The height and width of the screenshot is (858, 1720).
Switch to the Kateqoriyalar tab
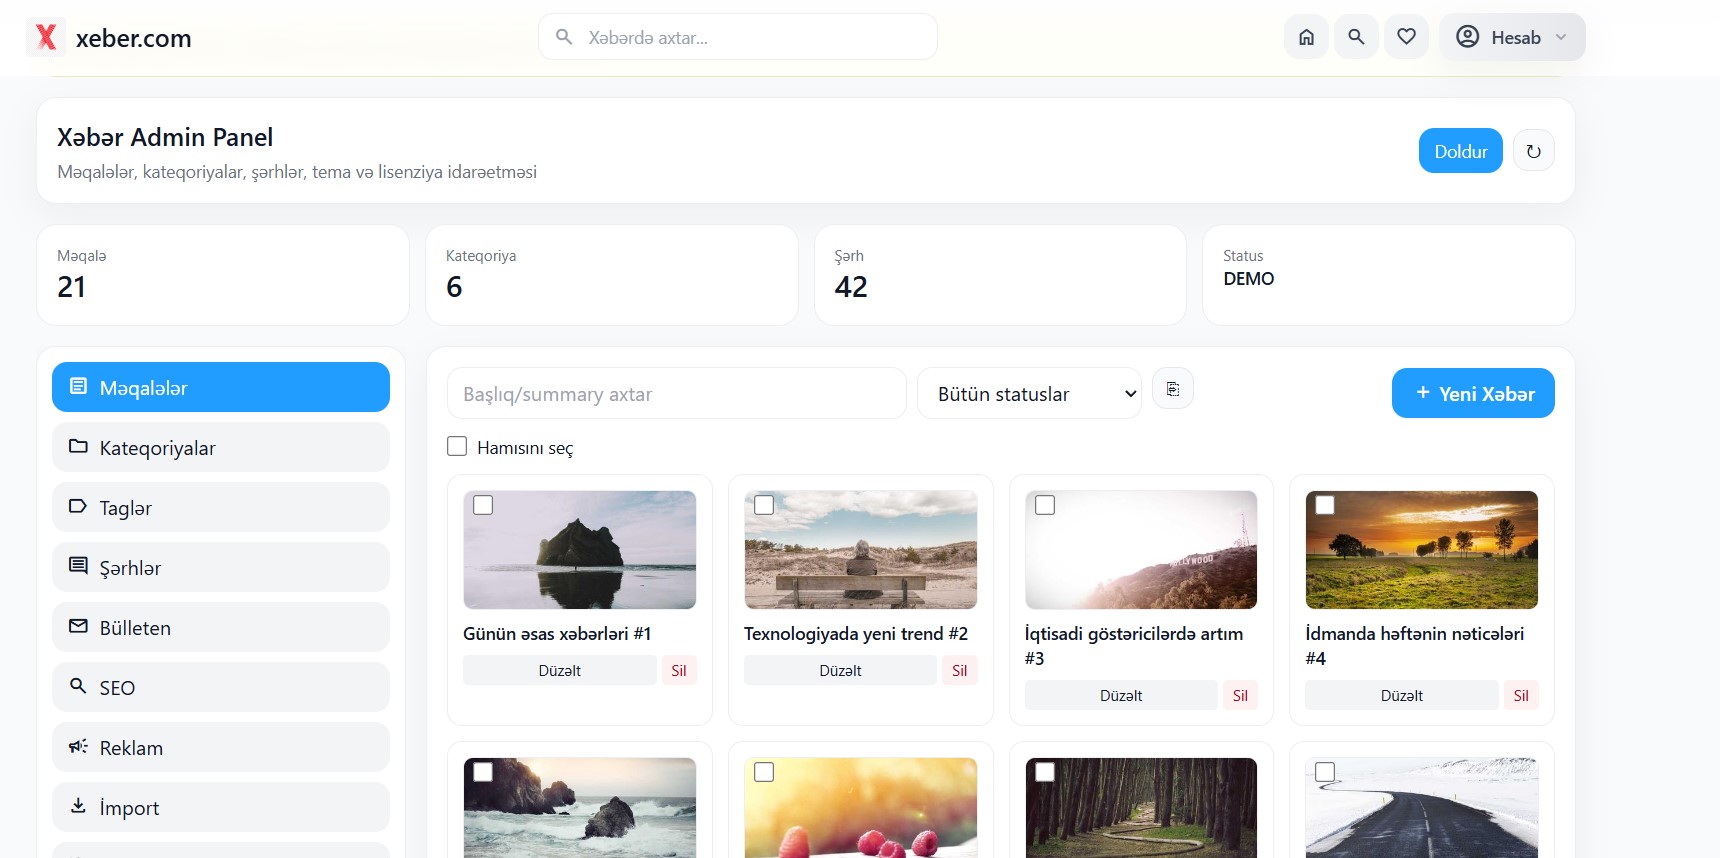pos(221,447)
